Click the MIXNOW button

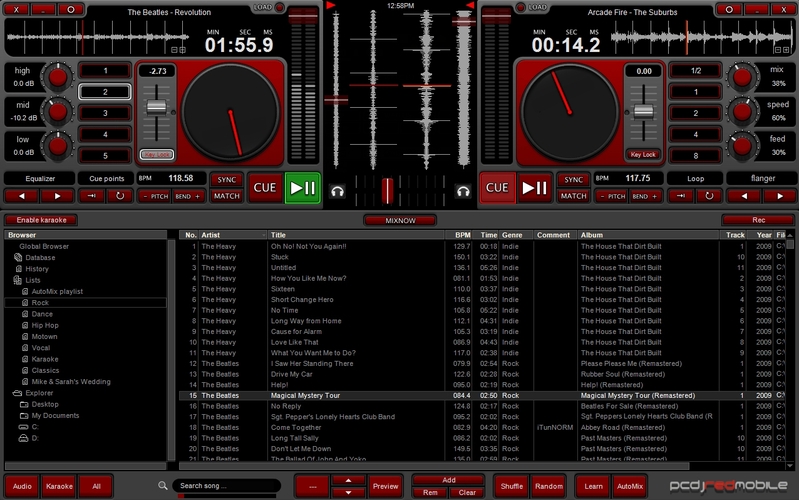[x=399, y=219]
